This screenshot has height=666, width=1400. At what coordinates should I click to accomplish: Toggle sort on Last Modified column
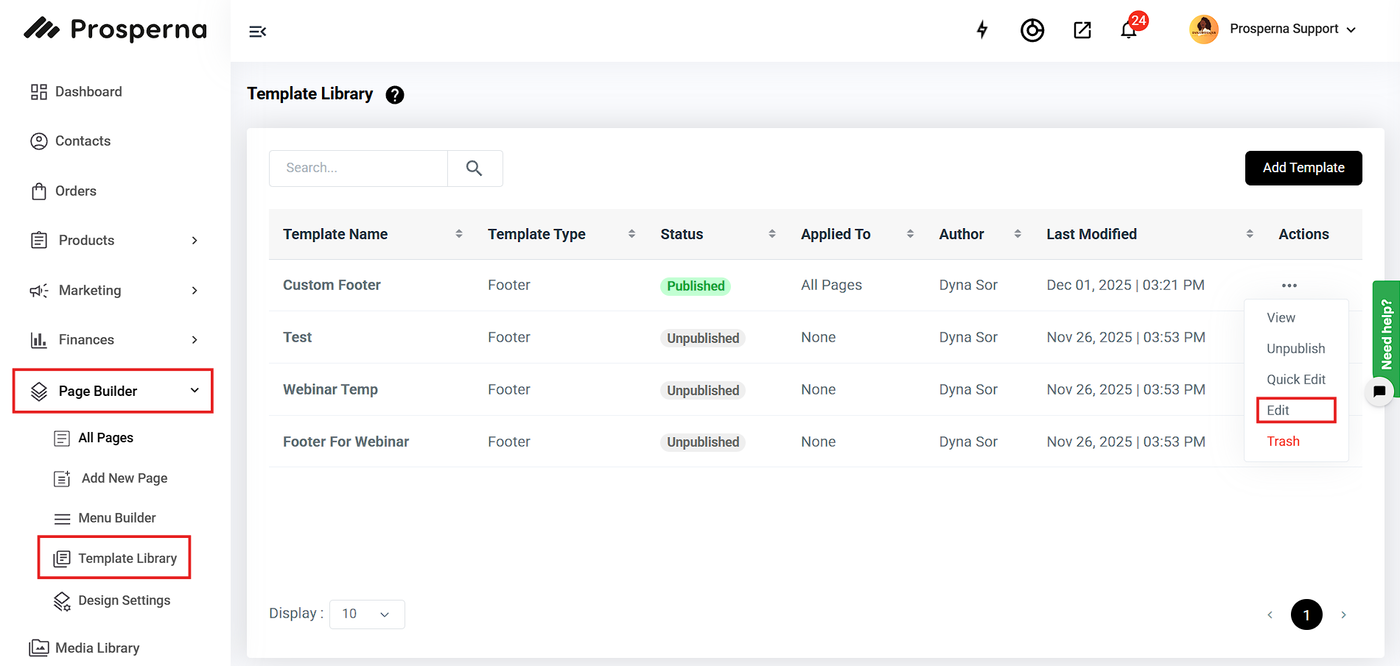1250,234
